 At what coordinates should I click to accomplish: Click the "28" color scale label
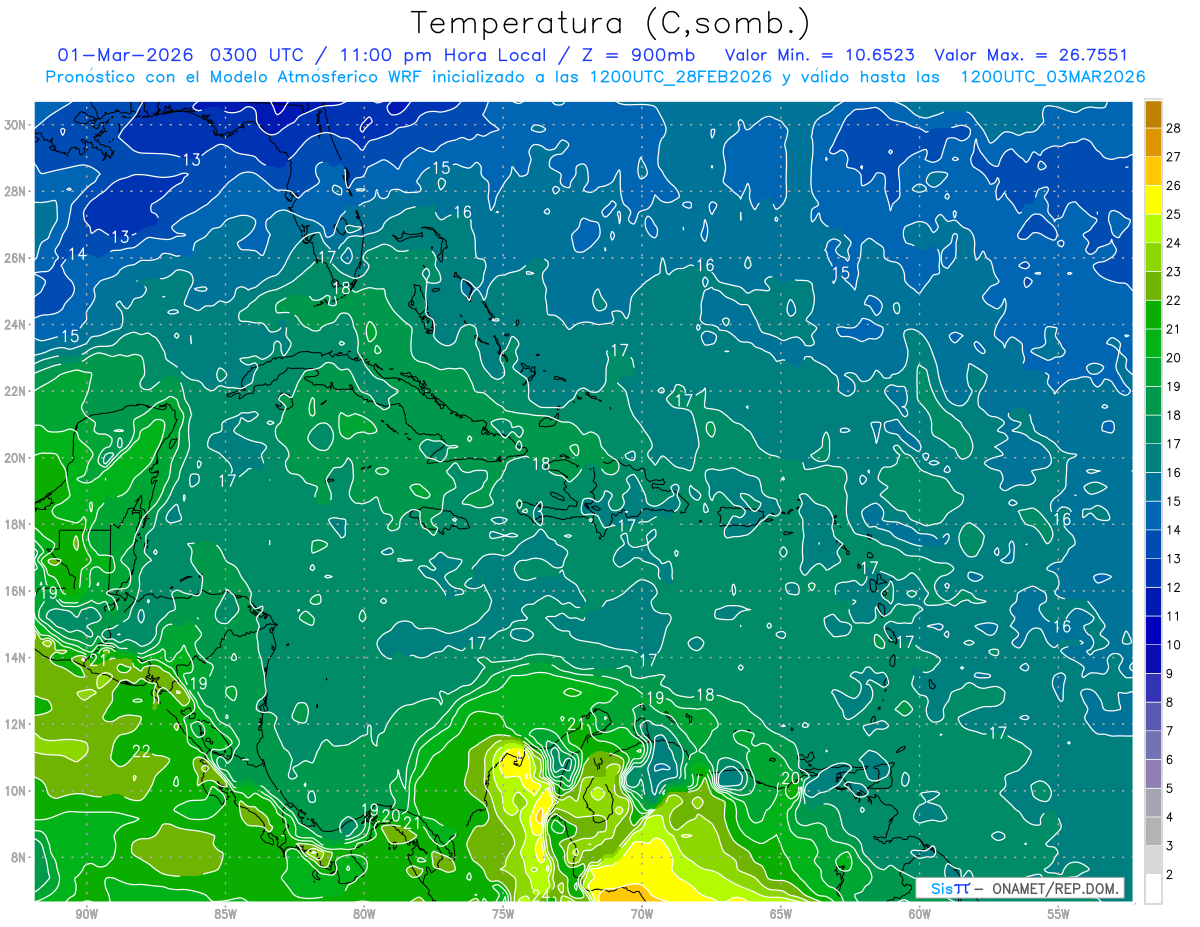click(1173, 127)
